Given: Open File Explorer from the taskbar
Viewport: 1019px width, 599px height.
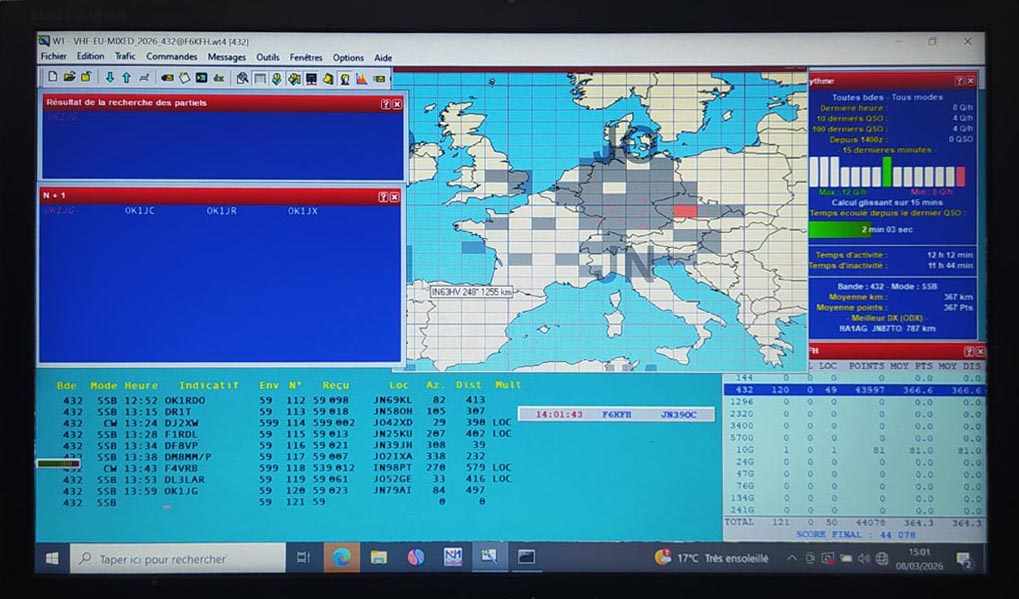Looking at the screenshot, I should (379, 557).
